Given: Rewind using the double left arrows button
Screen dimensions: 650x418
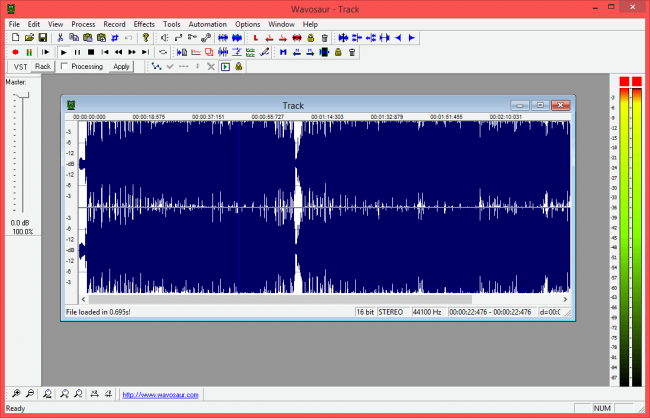Looking at the screenshot, I should pyautogui.click(x=118, y=52).
